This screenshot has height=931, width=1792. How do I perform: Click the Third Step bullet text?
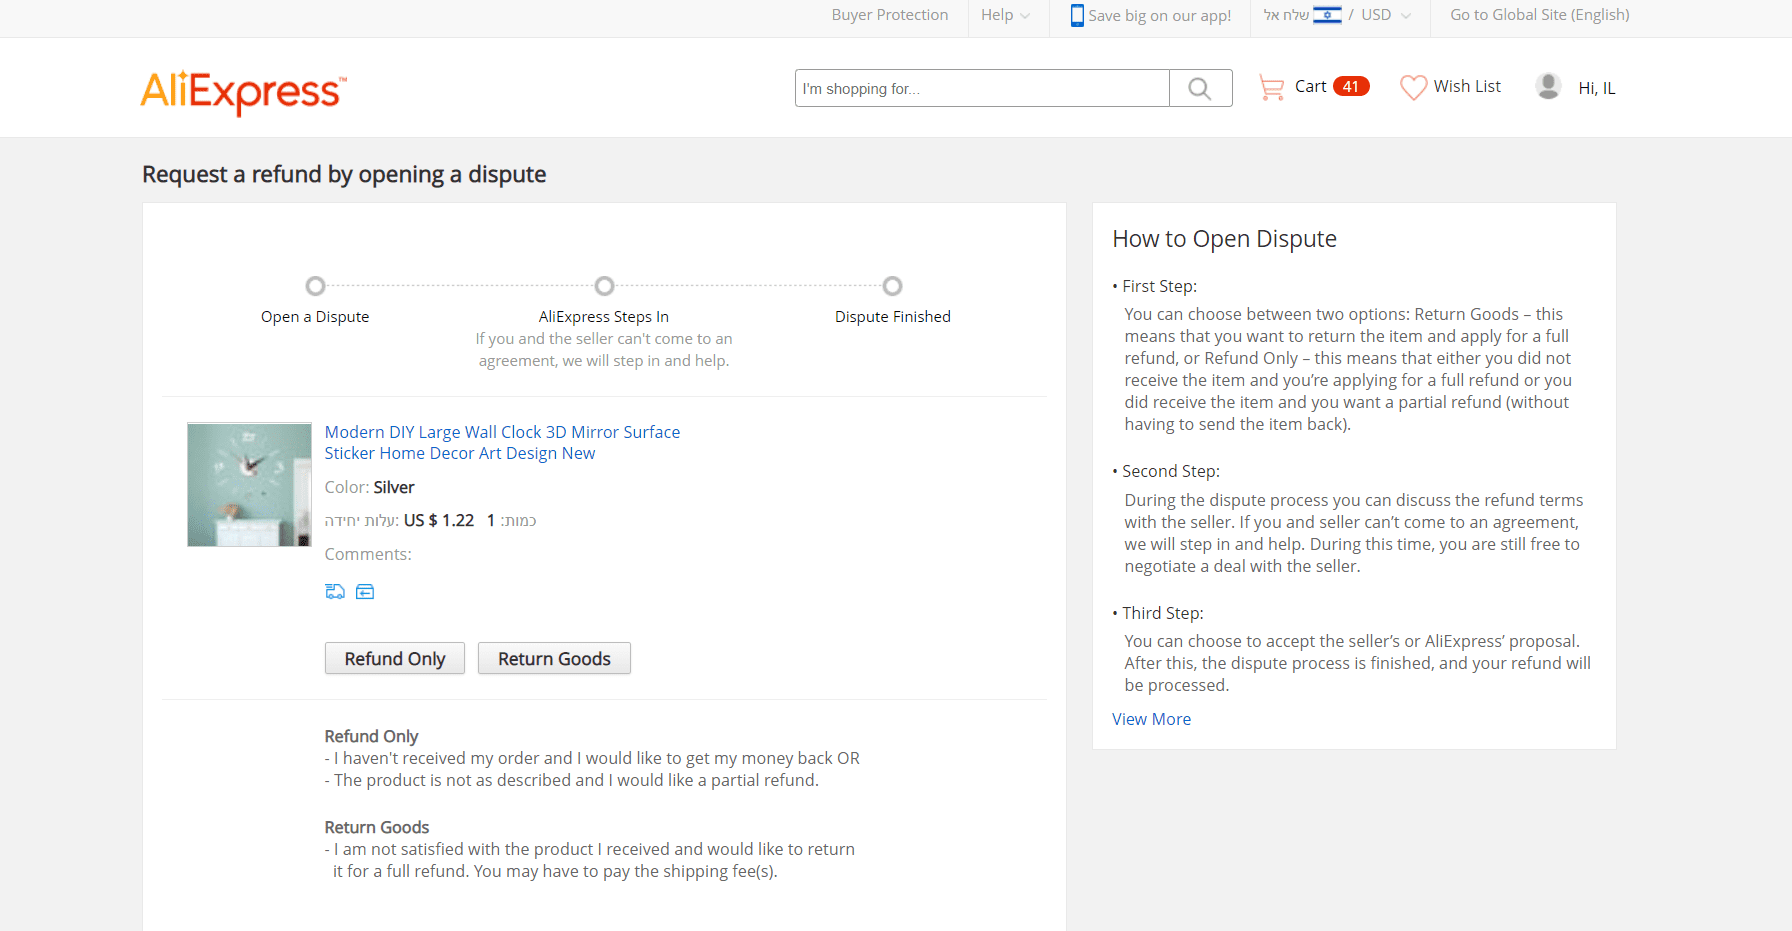coord(1162,613)
